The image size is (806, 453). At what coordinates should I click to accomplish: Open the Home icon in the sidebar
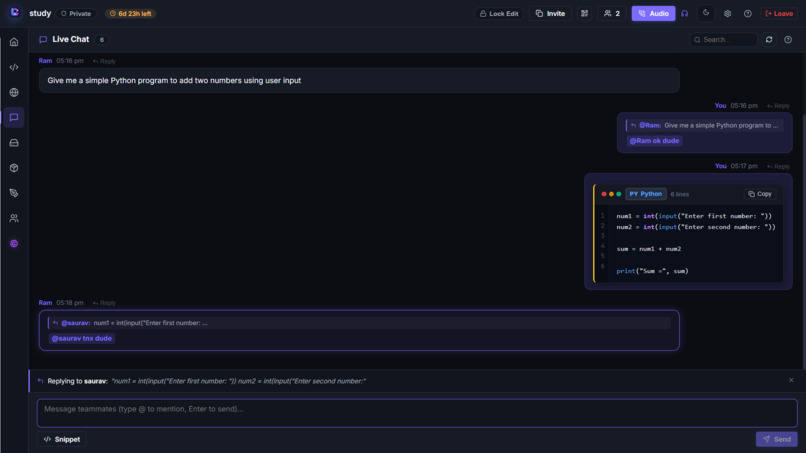tap(14, 42)
